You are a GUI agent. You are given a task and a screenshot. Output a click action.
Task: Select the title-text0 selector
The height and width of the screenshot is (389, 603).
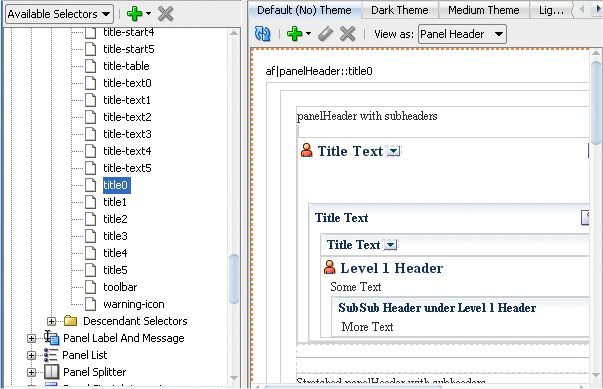coord(127,83)
